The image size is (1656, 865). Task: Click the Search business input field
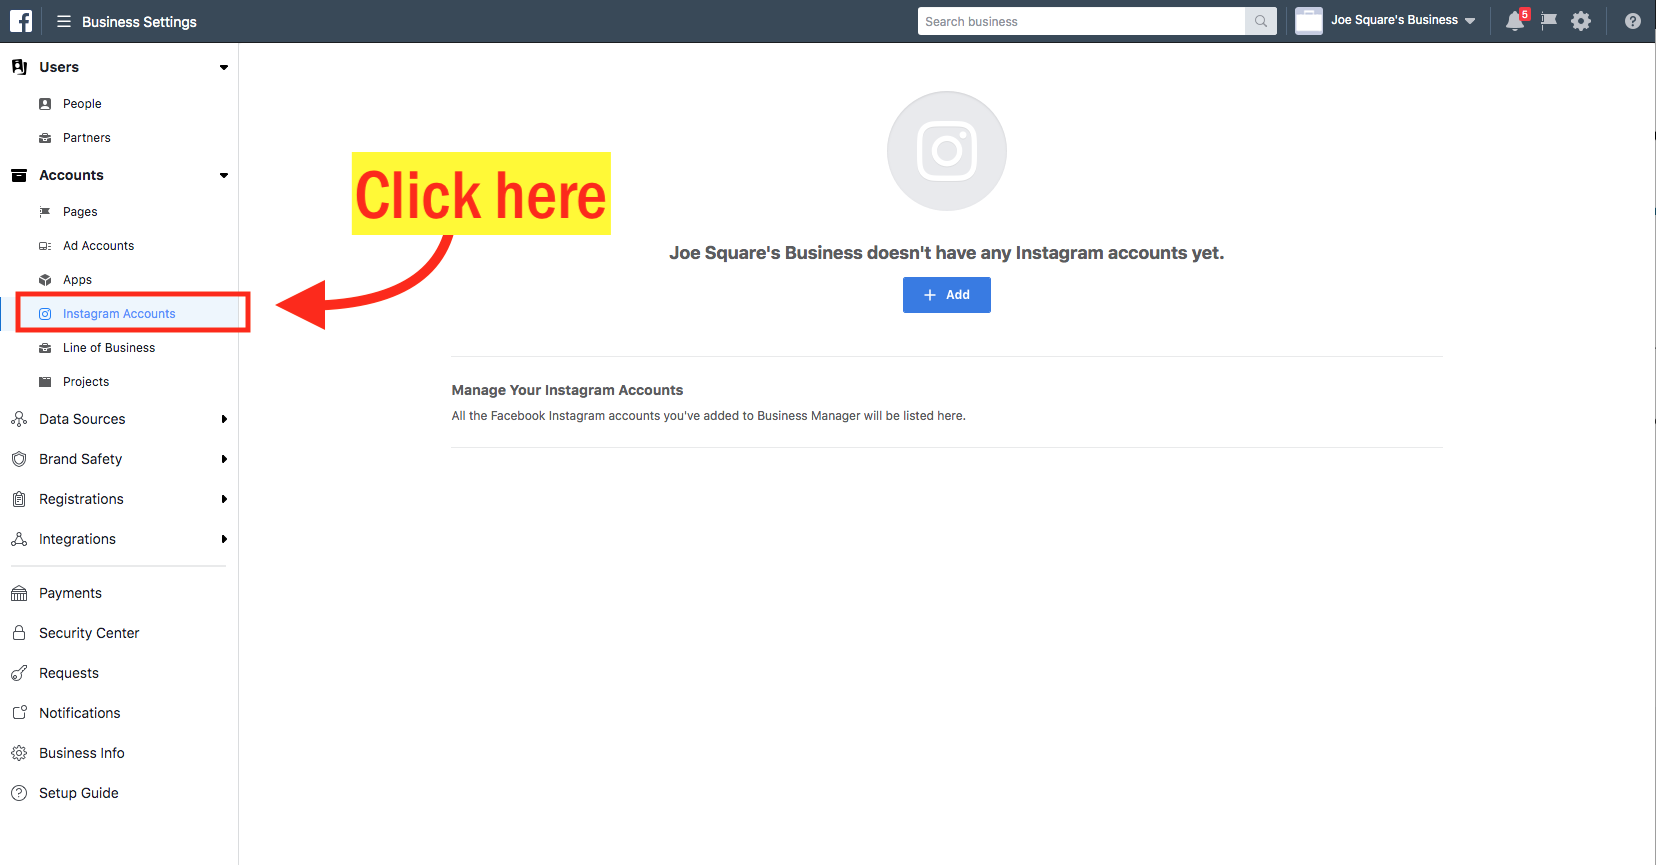pos(1081,21)
